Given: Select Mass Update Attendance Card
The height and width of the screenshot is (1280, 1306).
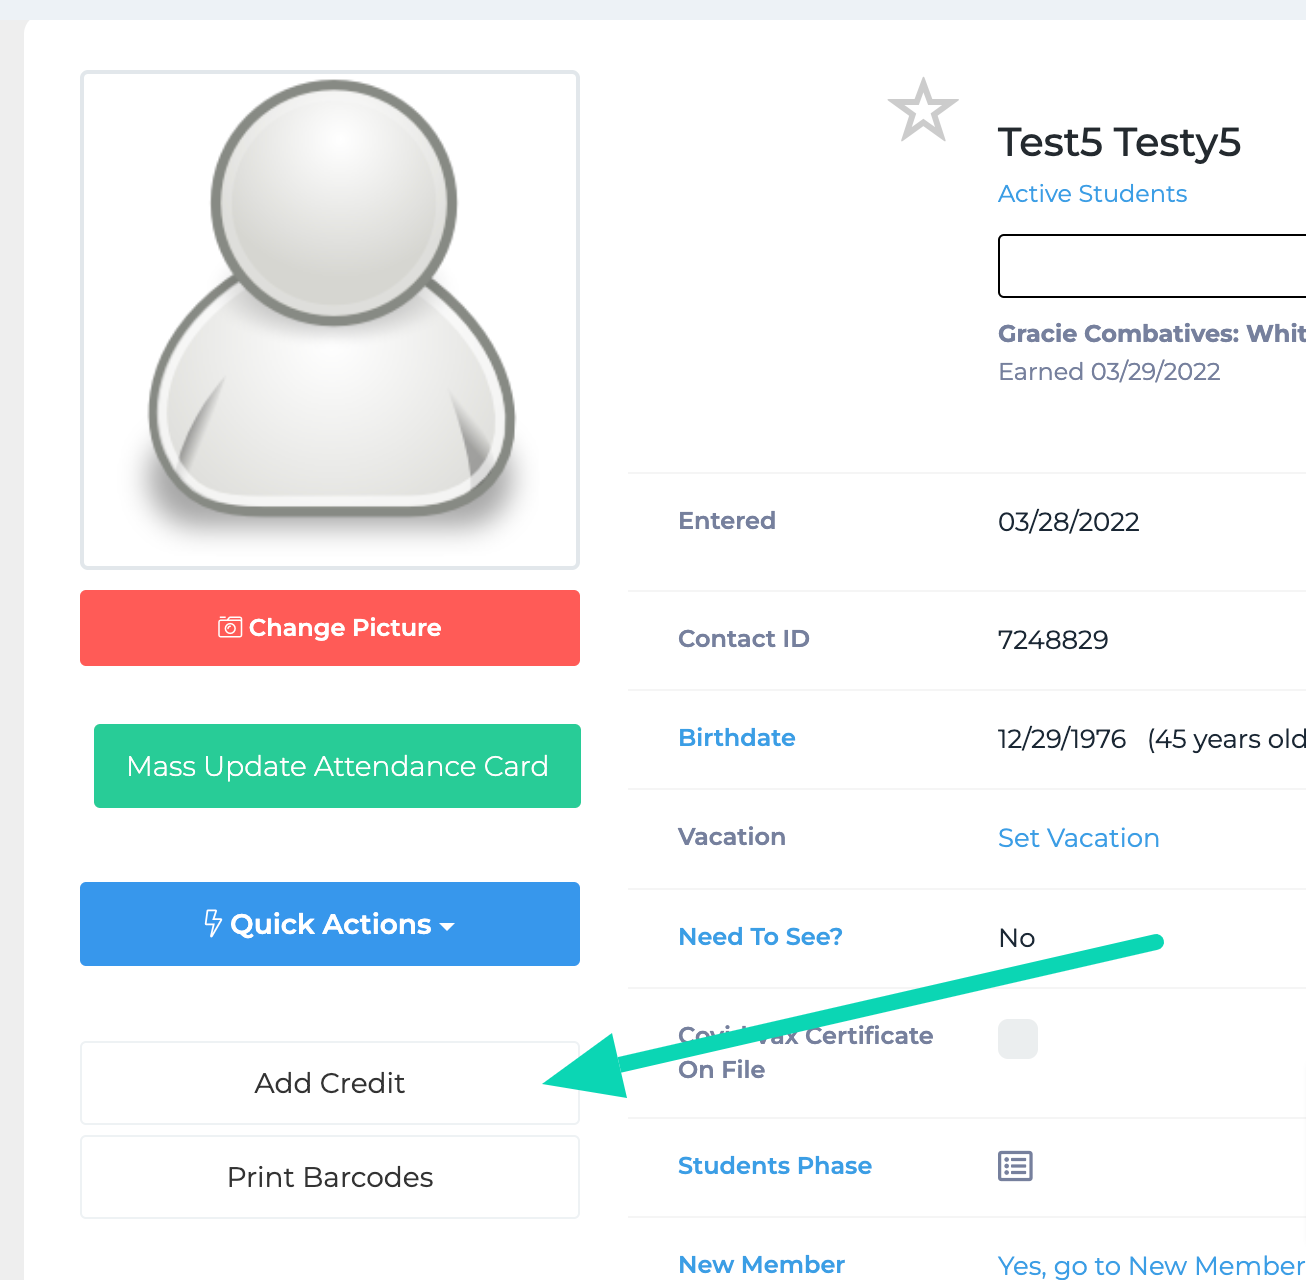Looking at the screenshot, I should coord(336,766).
